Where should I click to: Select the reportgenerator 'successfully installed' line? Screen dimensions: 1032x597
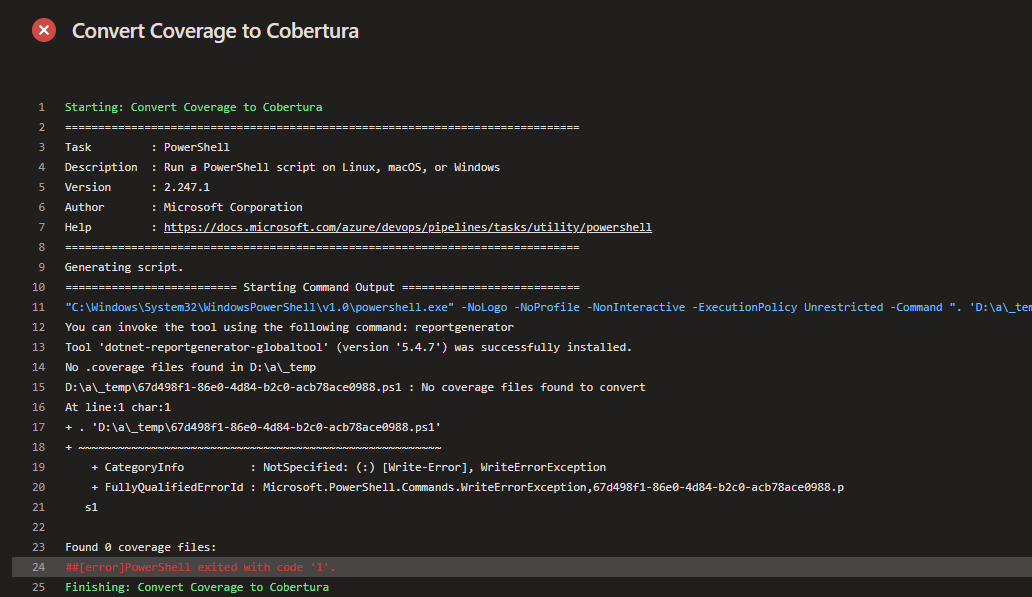tap(348, 347)
